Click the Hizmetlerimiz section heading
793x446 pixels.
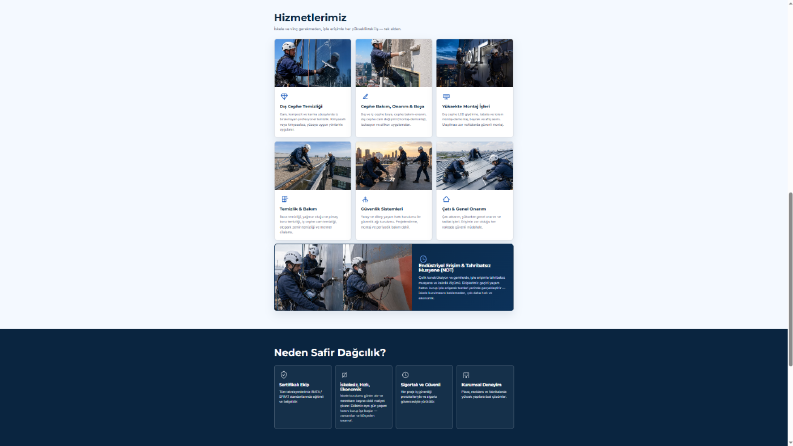(310, 18)
